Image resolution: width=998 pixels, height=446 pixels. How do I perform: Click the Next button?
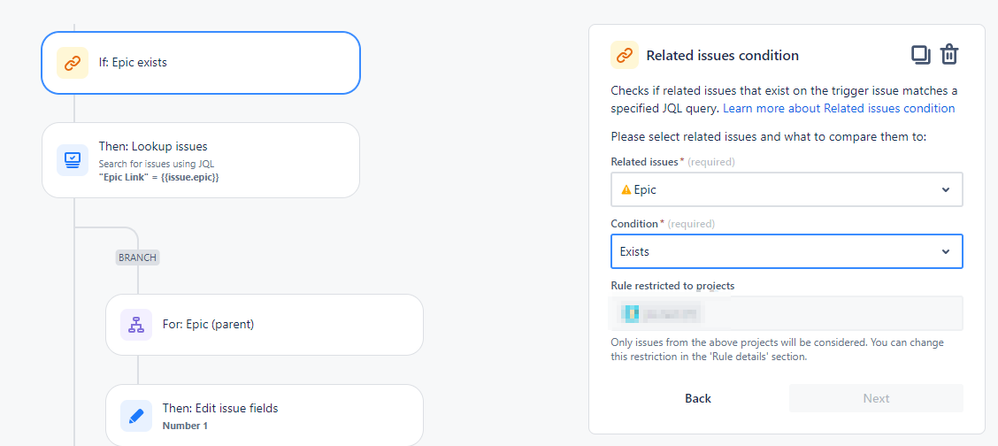pyautogui.click(x=876, y=398)
